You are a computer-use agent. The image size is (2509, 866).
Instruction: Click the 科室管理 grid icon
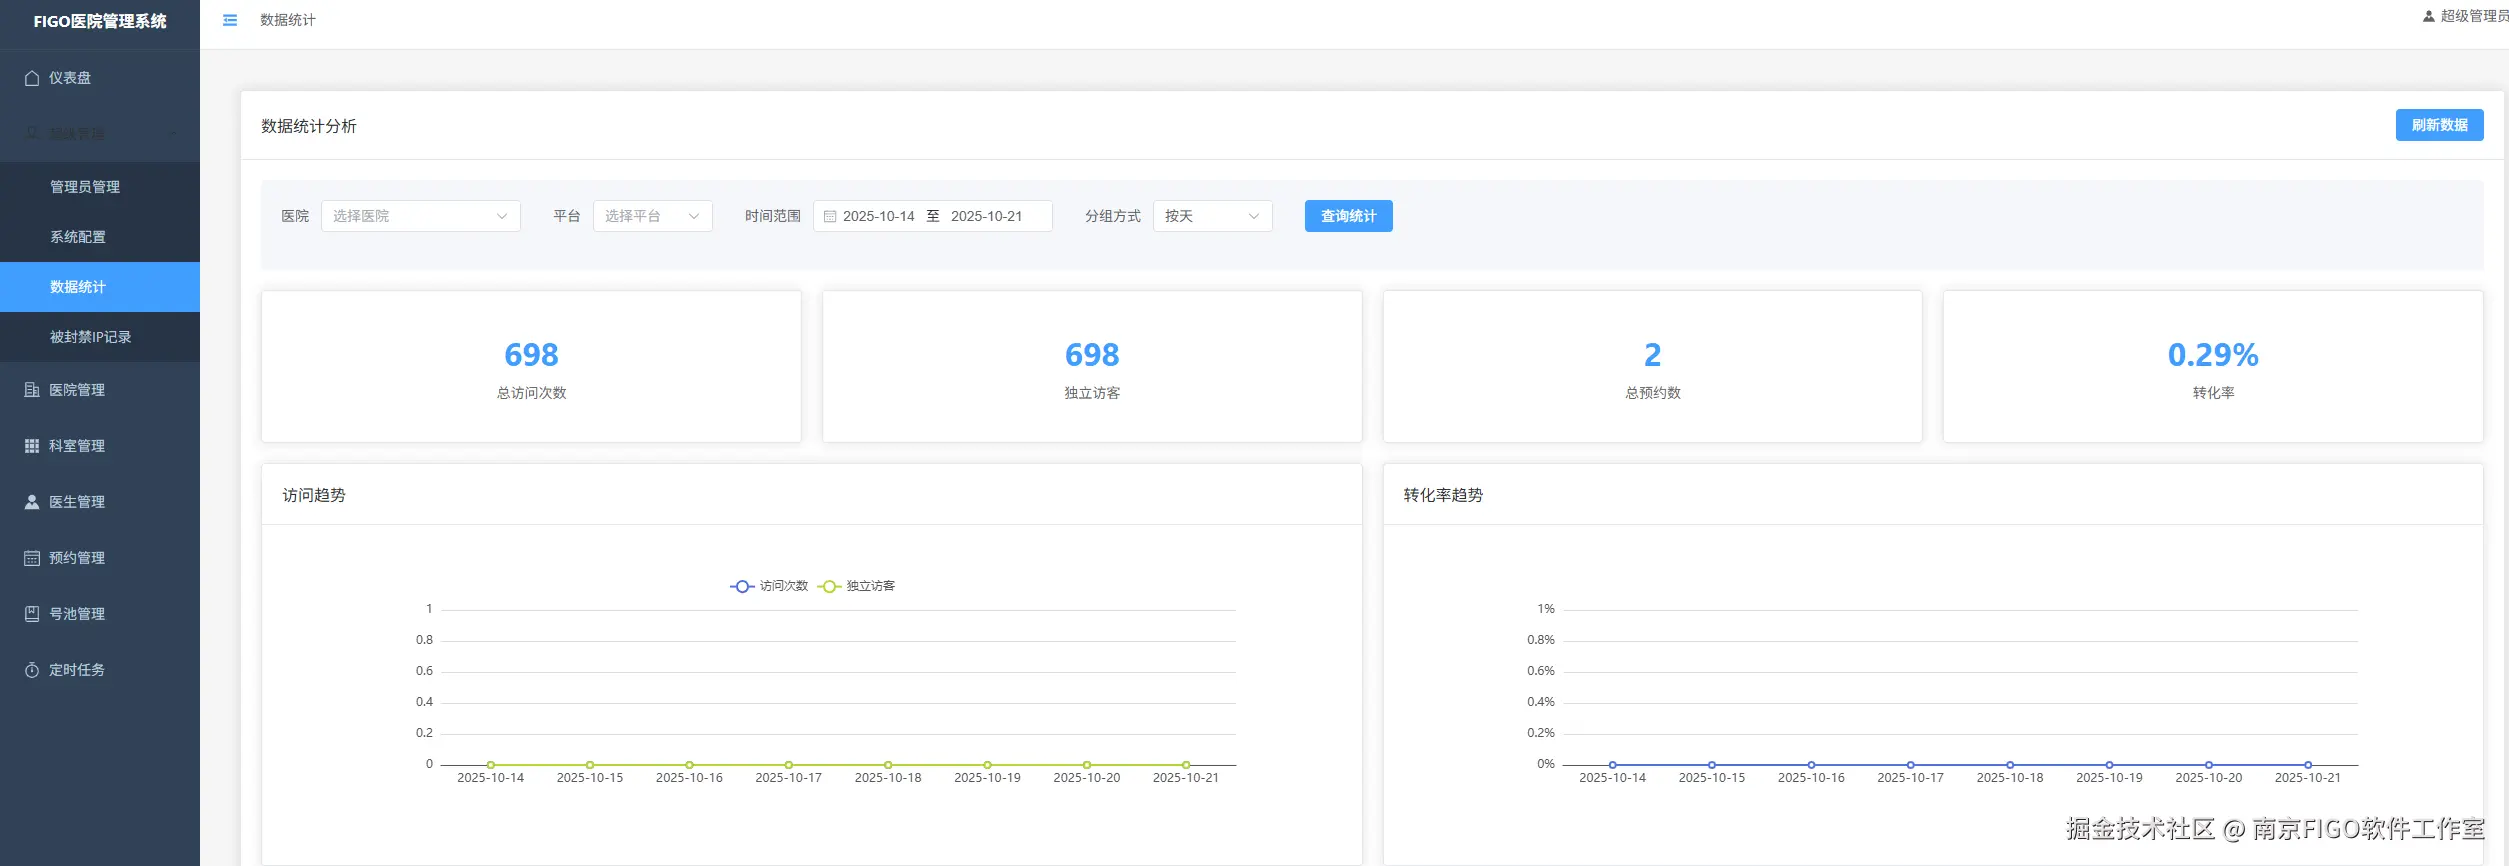pyautogui.click(x=32, y=446)
